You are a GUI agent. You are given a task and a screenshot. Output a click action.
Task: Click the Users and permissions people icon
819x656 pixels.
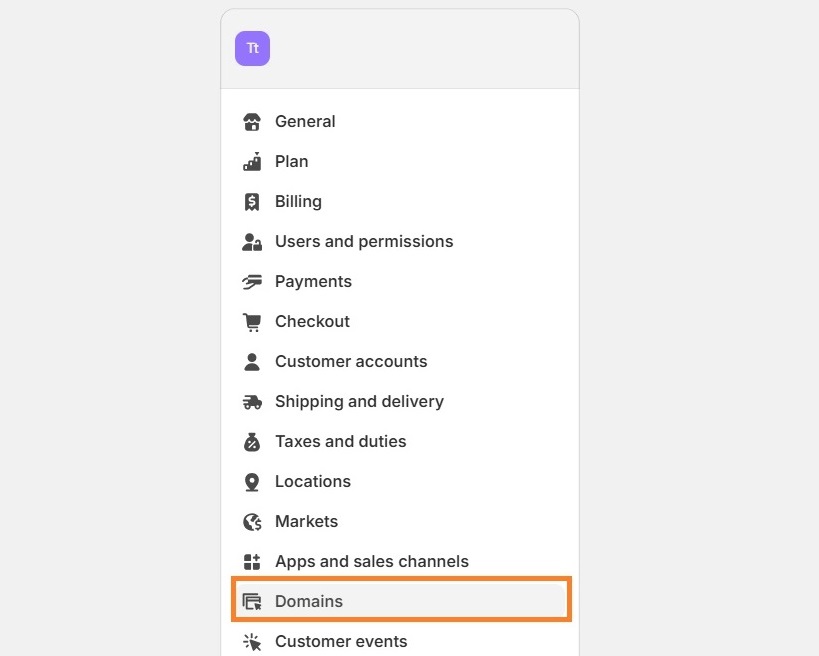(252, 241)
